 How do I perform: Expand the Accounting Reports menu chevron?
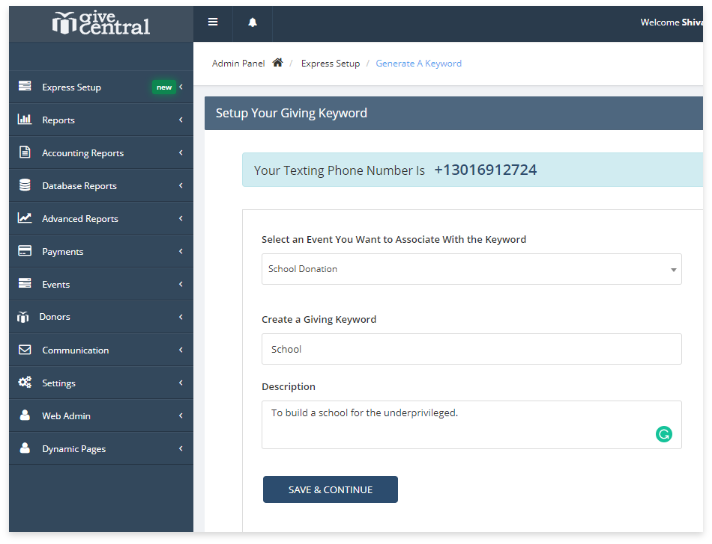click(181, 153)
